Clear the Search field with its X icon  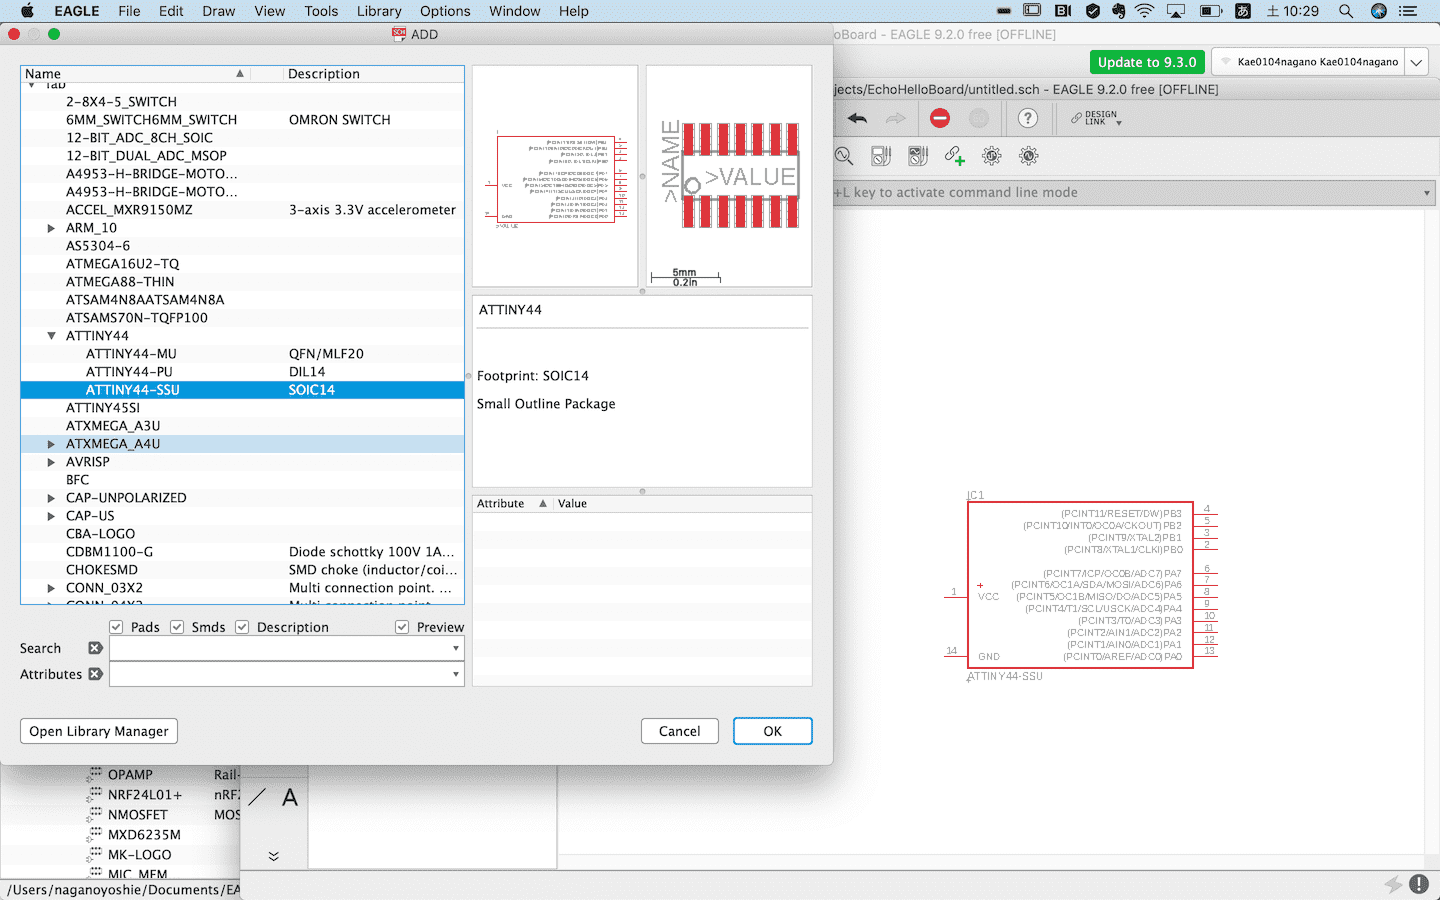pos(95,648)
